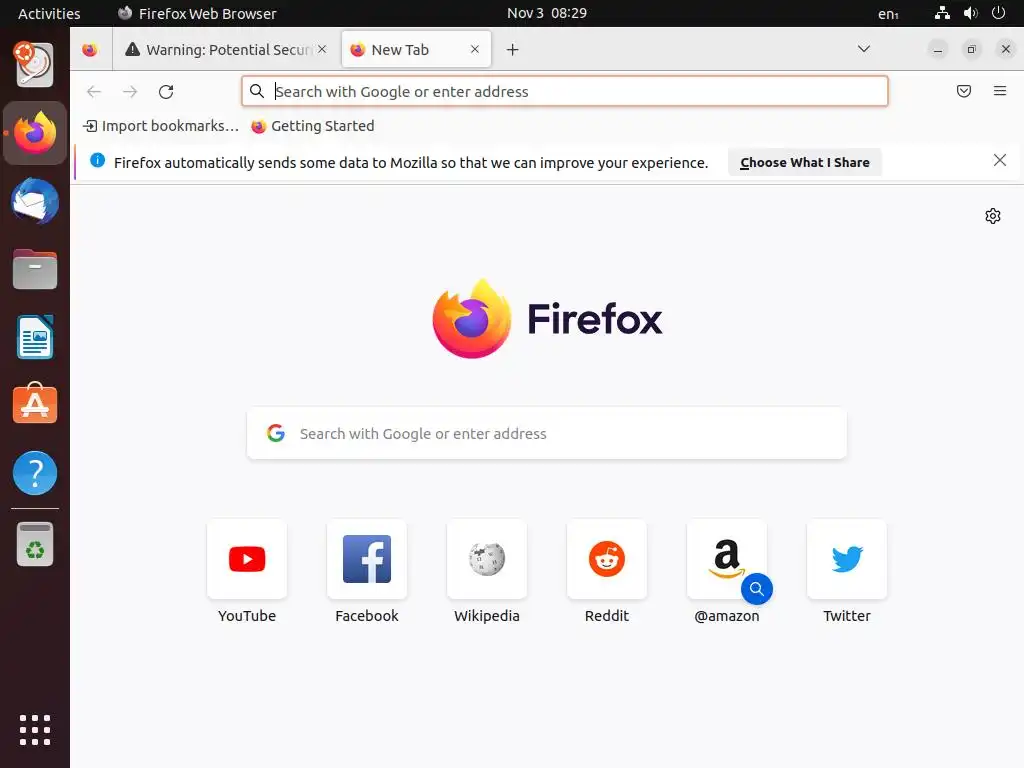The image size is (1024, 768).
Task: Open Thunderbird Mail from dock
Action: pos(35,201)
